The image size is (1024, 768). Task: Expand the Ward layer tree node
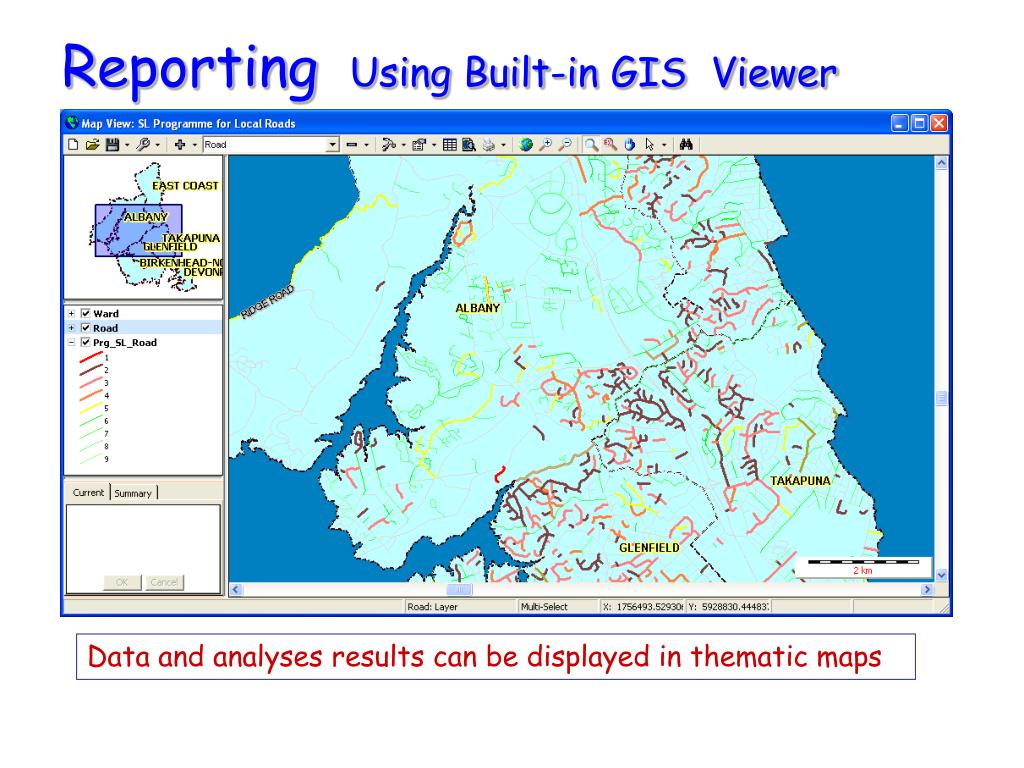72,314
